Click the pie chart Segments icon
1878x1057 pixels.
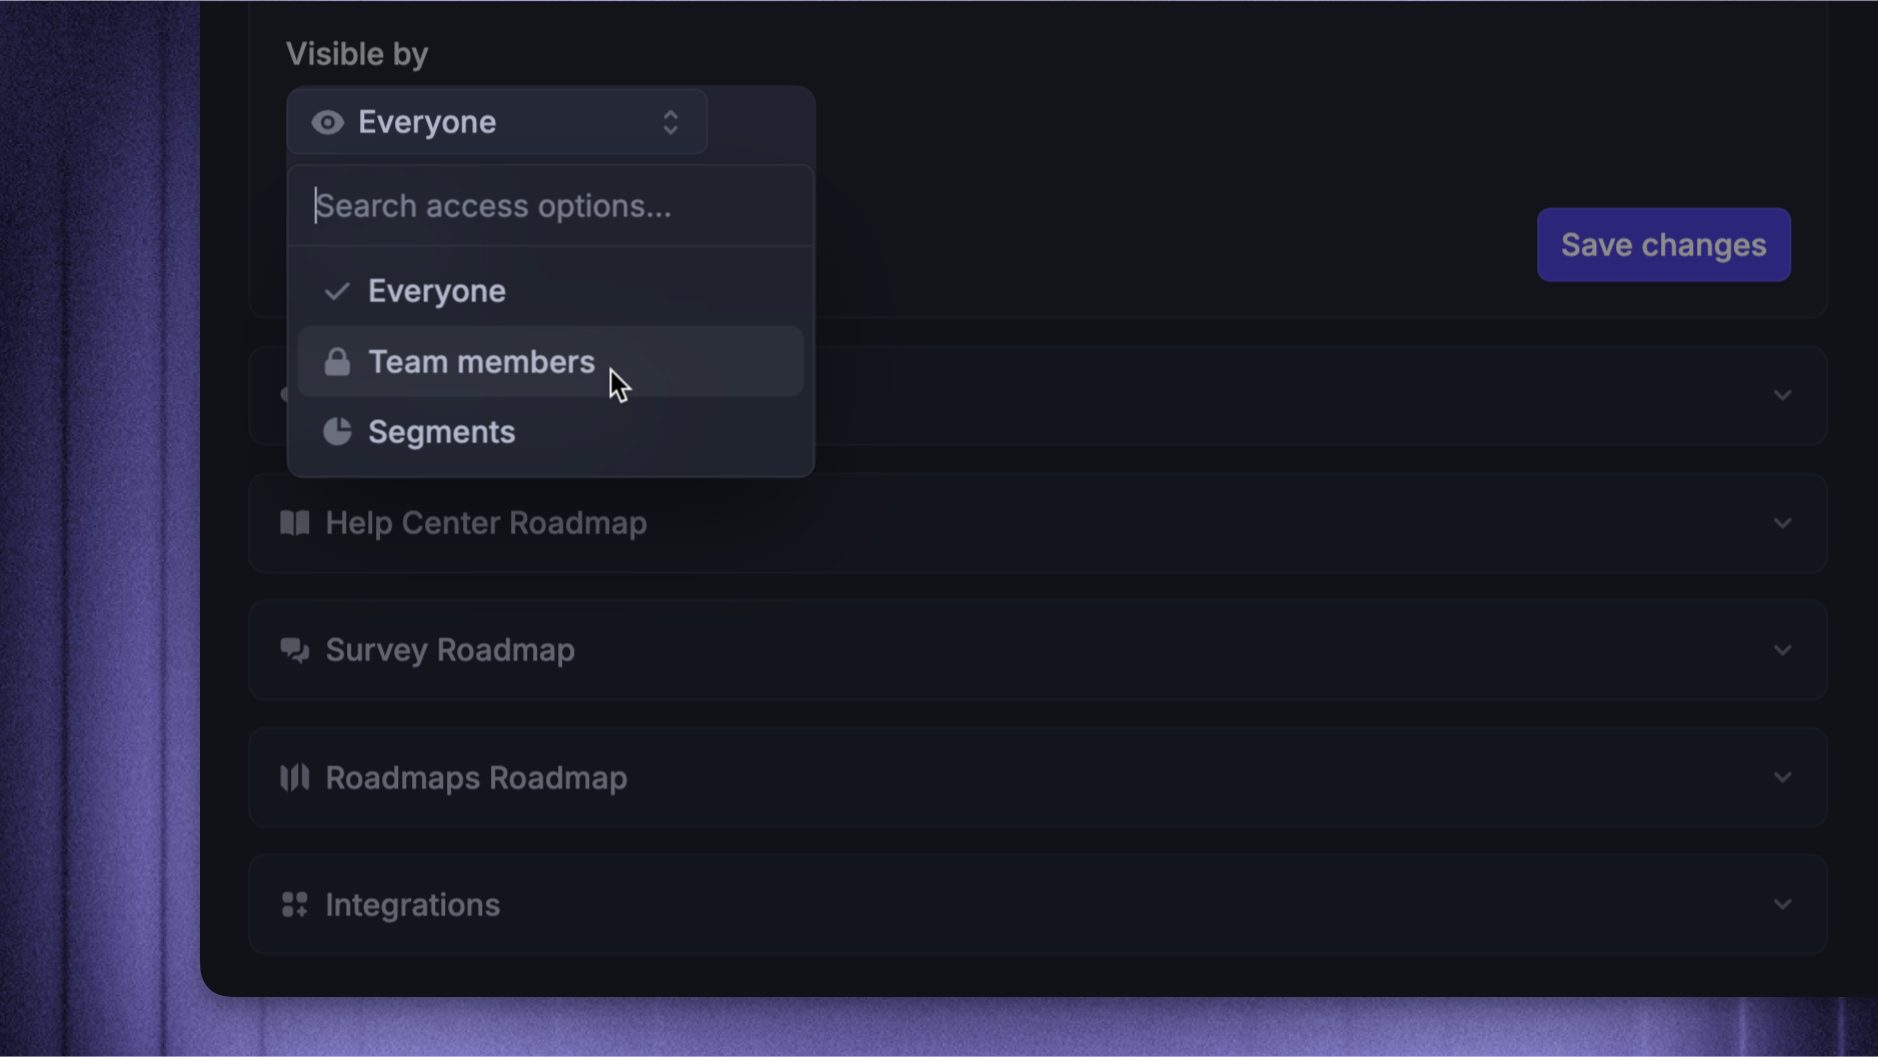pyautogui.click(x=337, y=431)
